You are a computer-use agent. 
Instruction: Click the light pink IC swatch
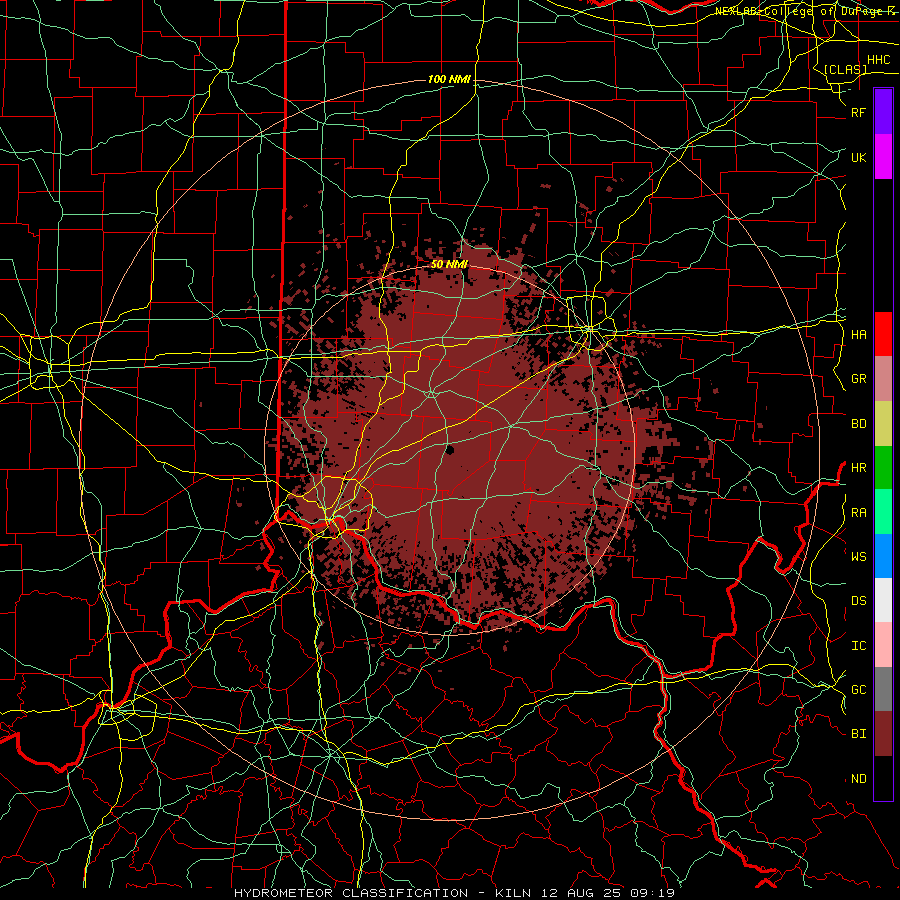point(883,645)
